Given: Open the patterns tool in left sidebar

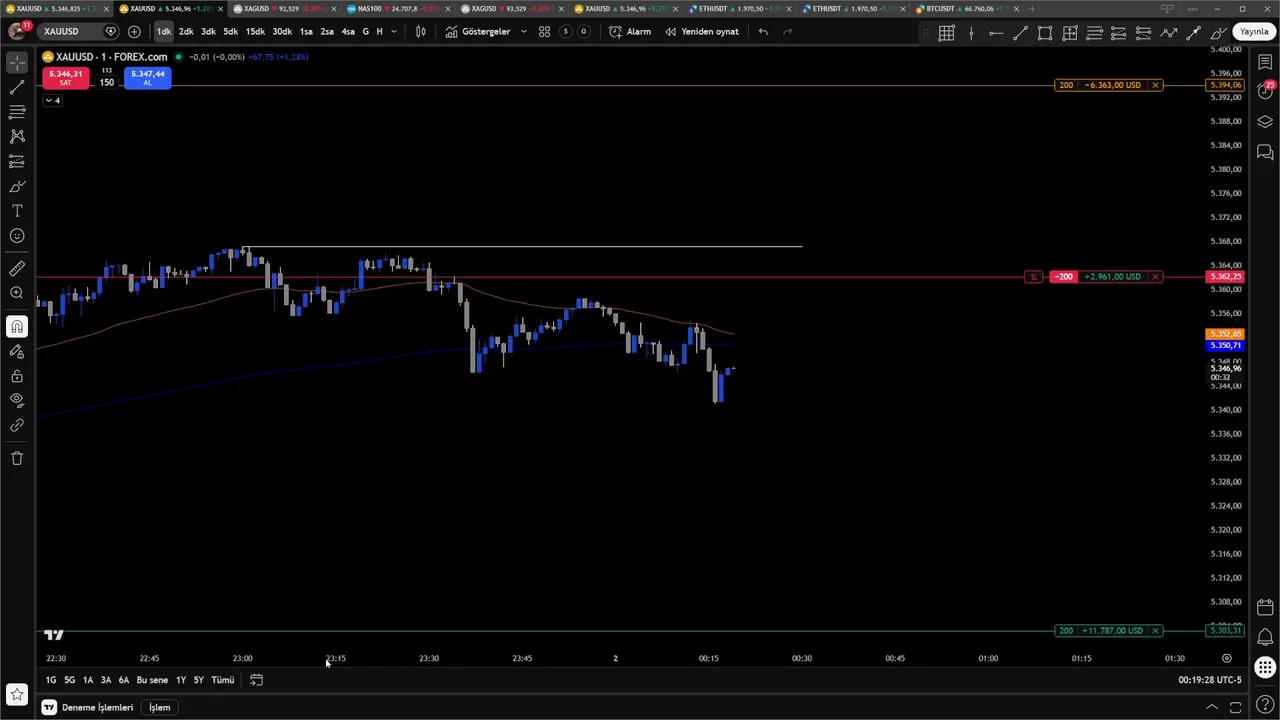Looking at the screenshot, I should click(17, 136).
